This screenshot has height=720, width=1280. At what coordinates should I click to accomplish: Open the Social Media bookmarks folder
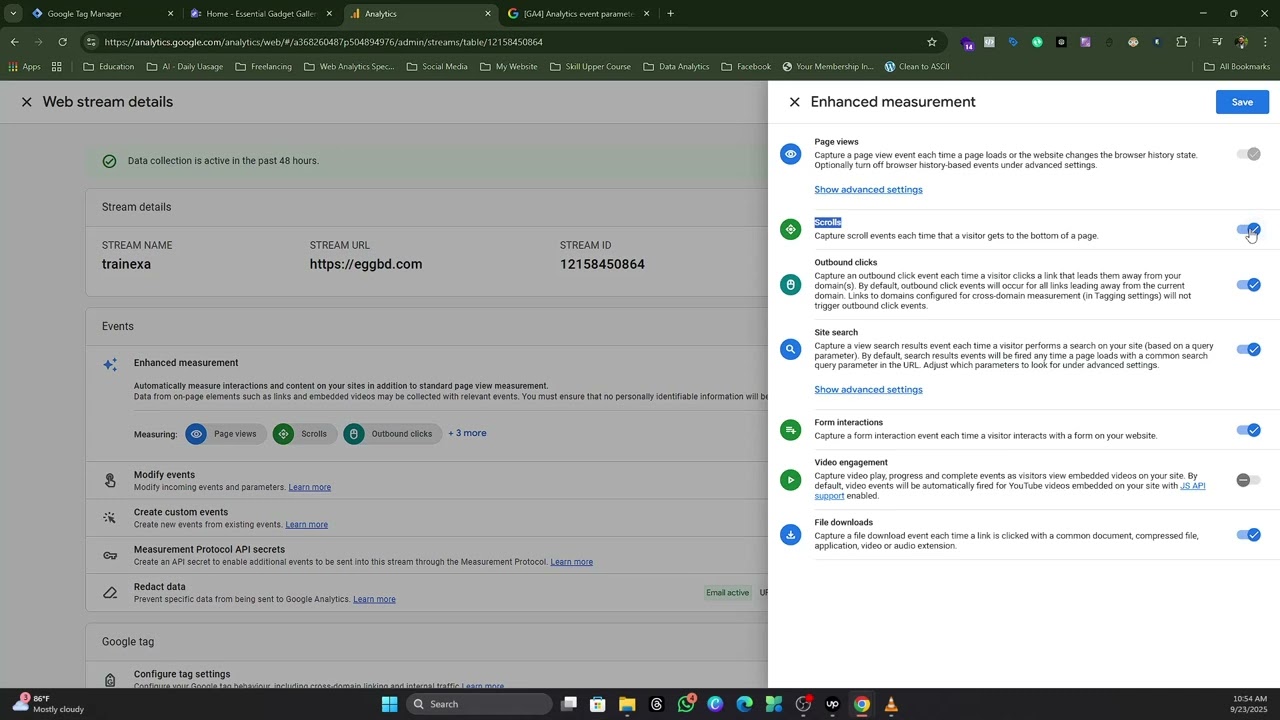tap(436, 67)
